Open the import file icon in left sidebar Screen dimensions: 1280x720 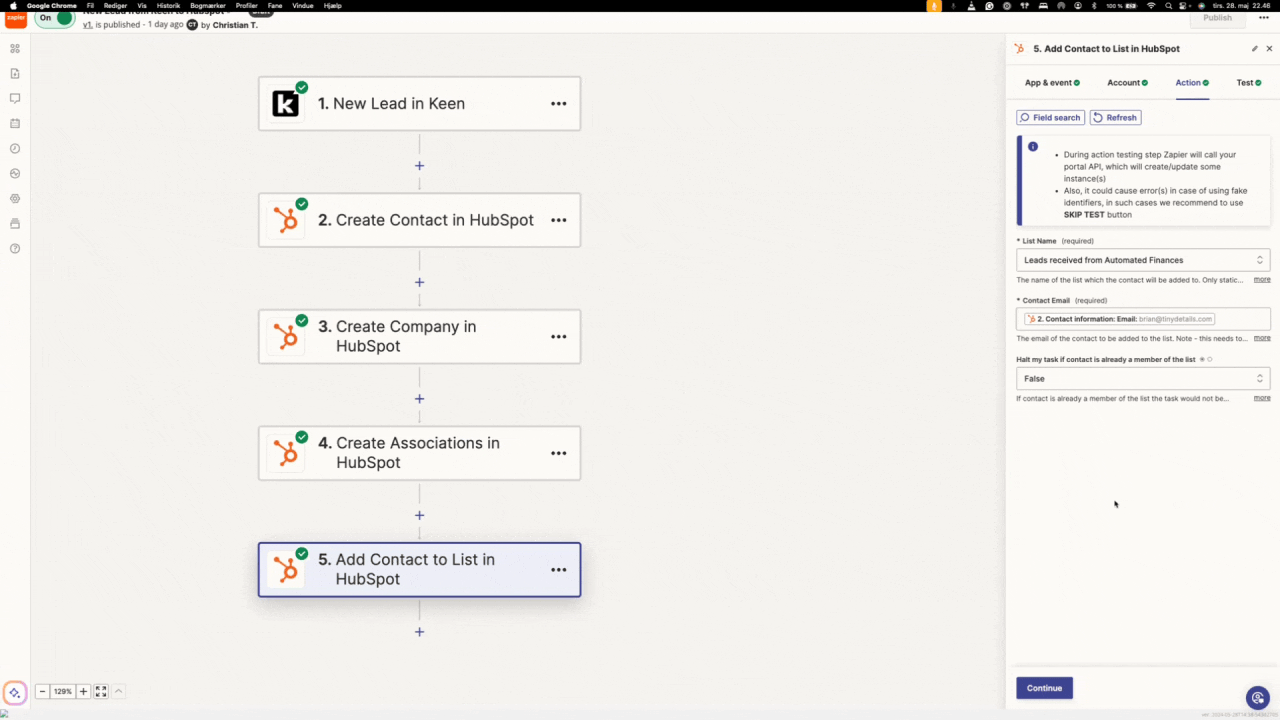point(15,73)
